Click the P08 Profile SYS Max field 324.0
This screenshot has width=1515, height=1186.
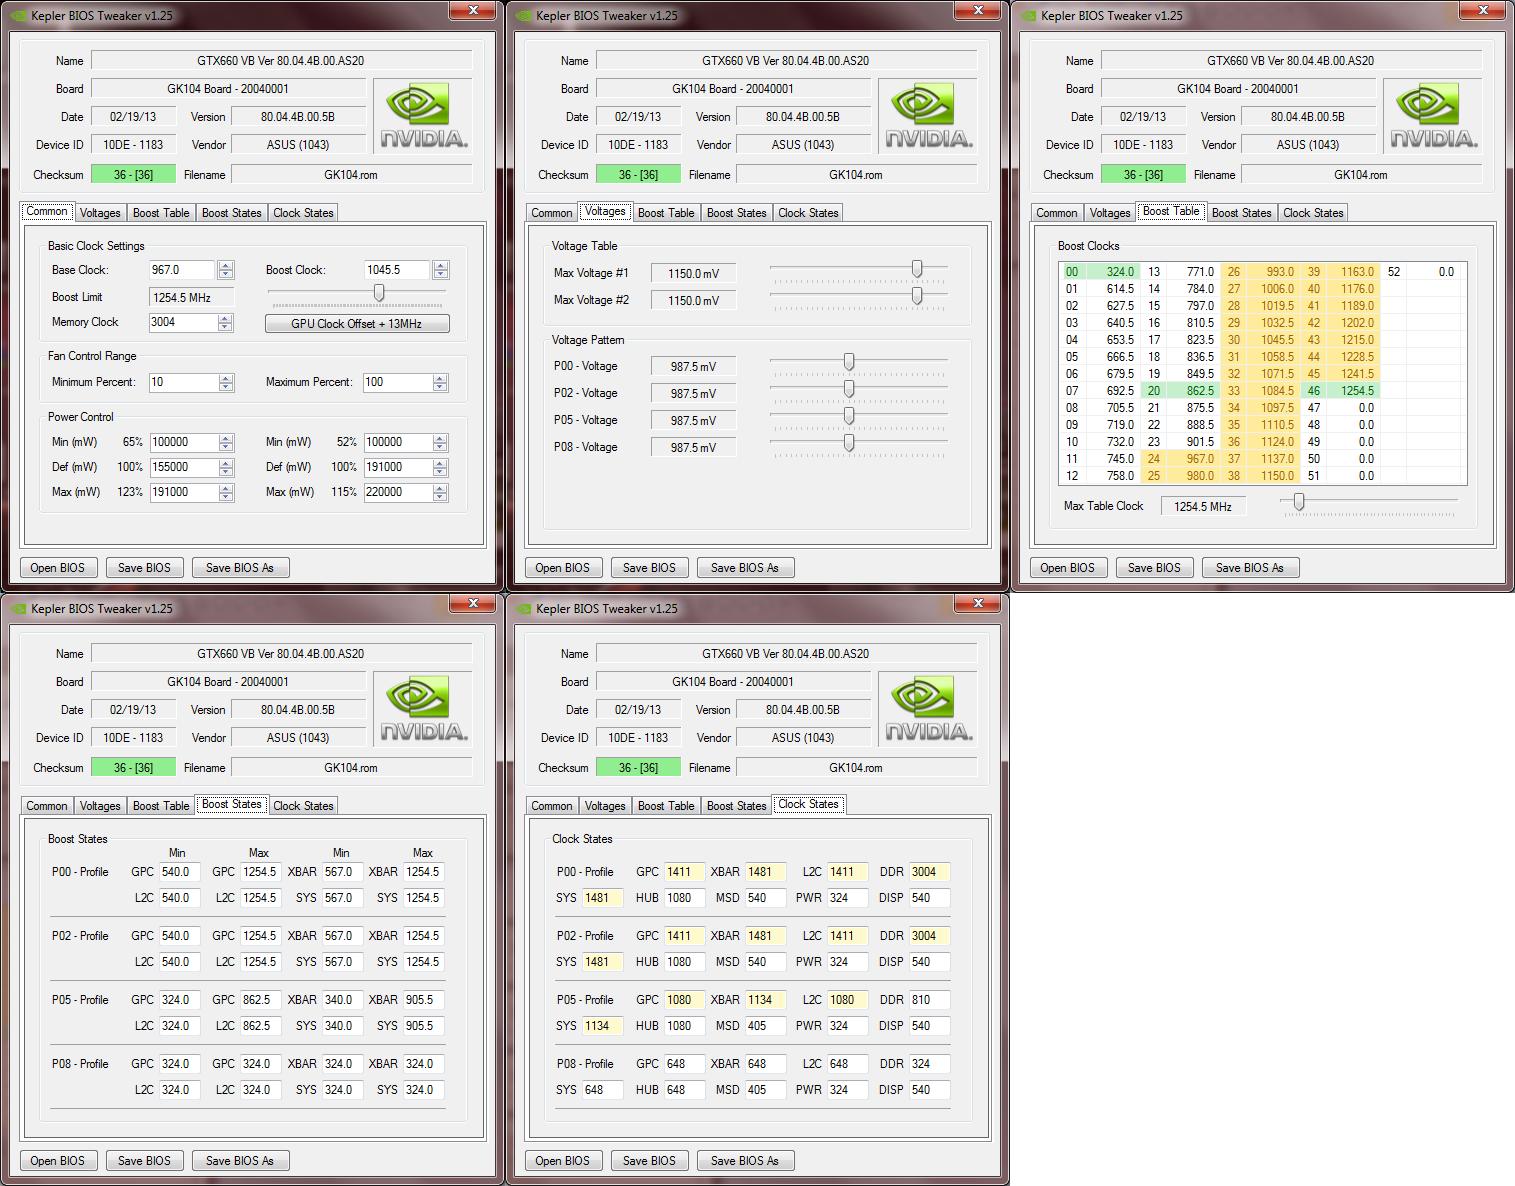click(424, 1090)
